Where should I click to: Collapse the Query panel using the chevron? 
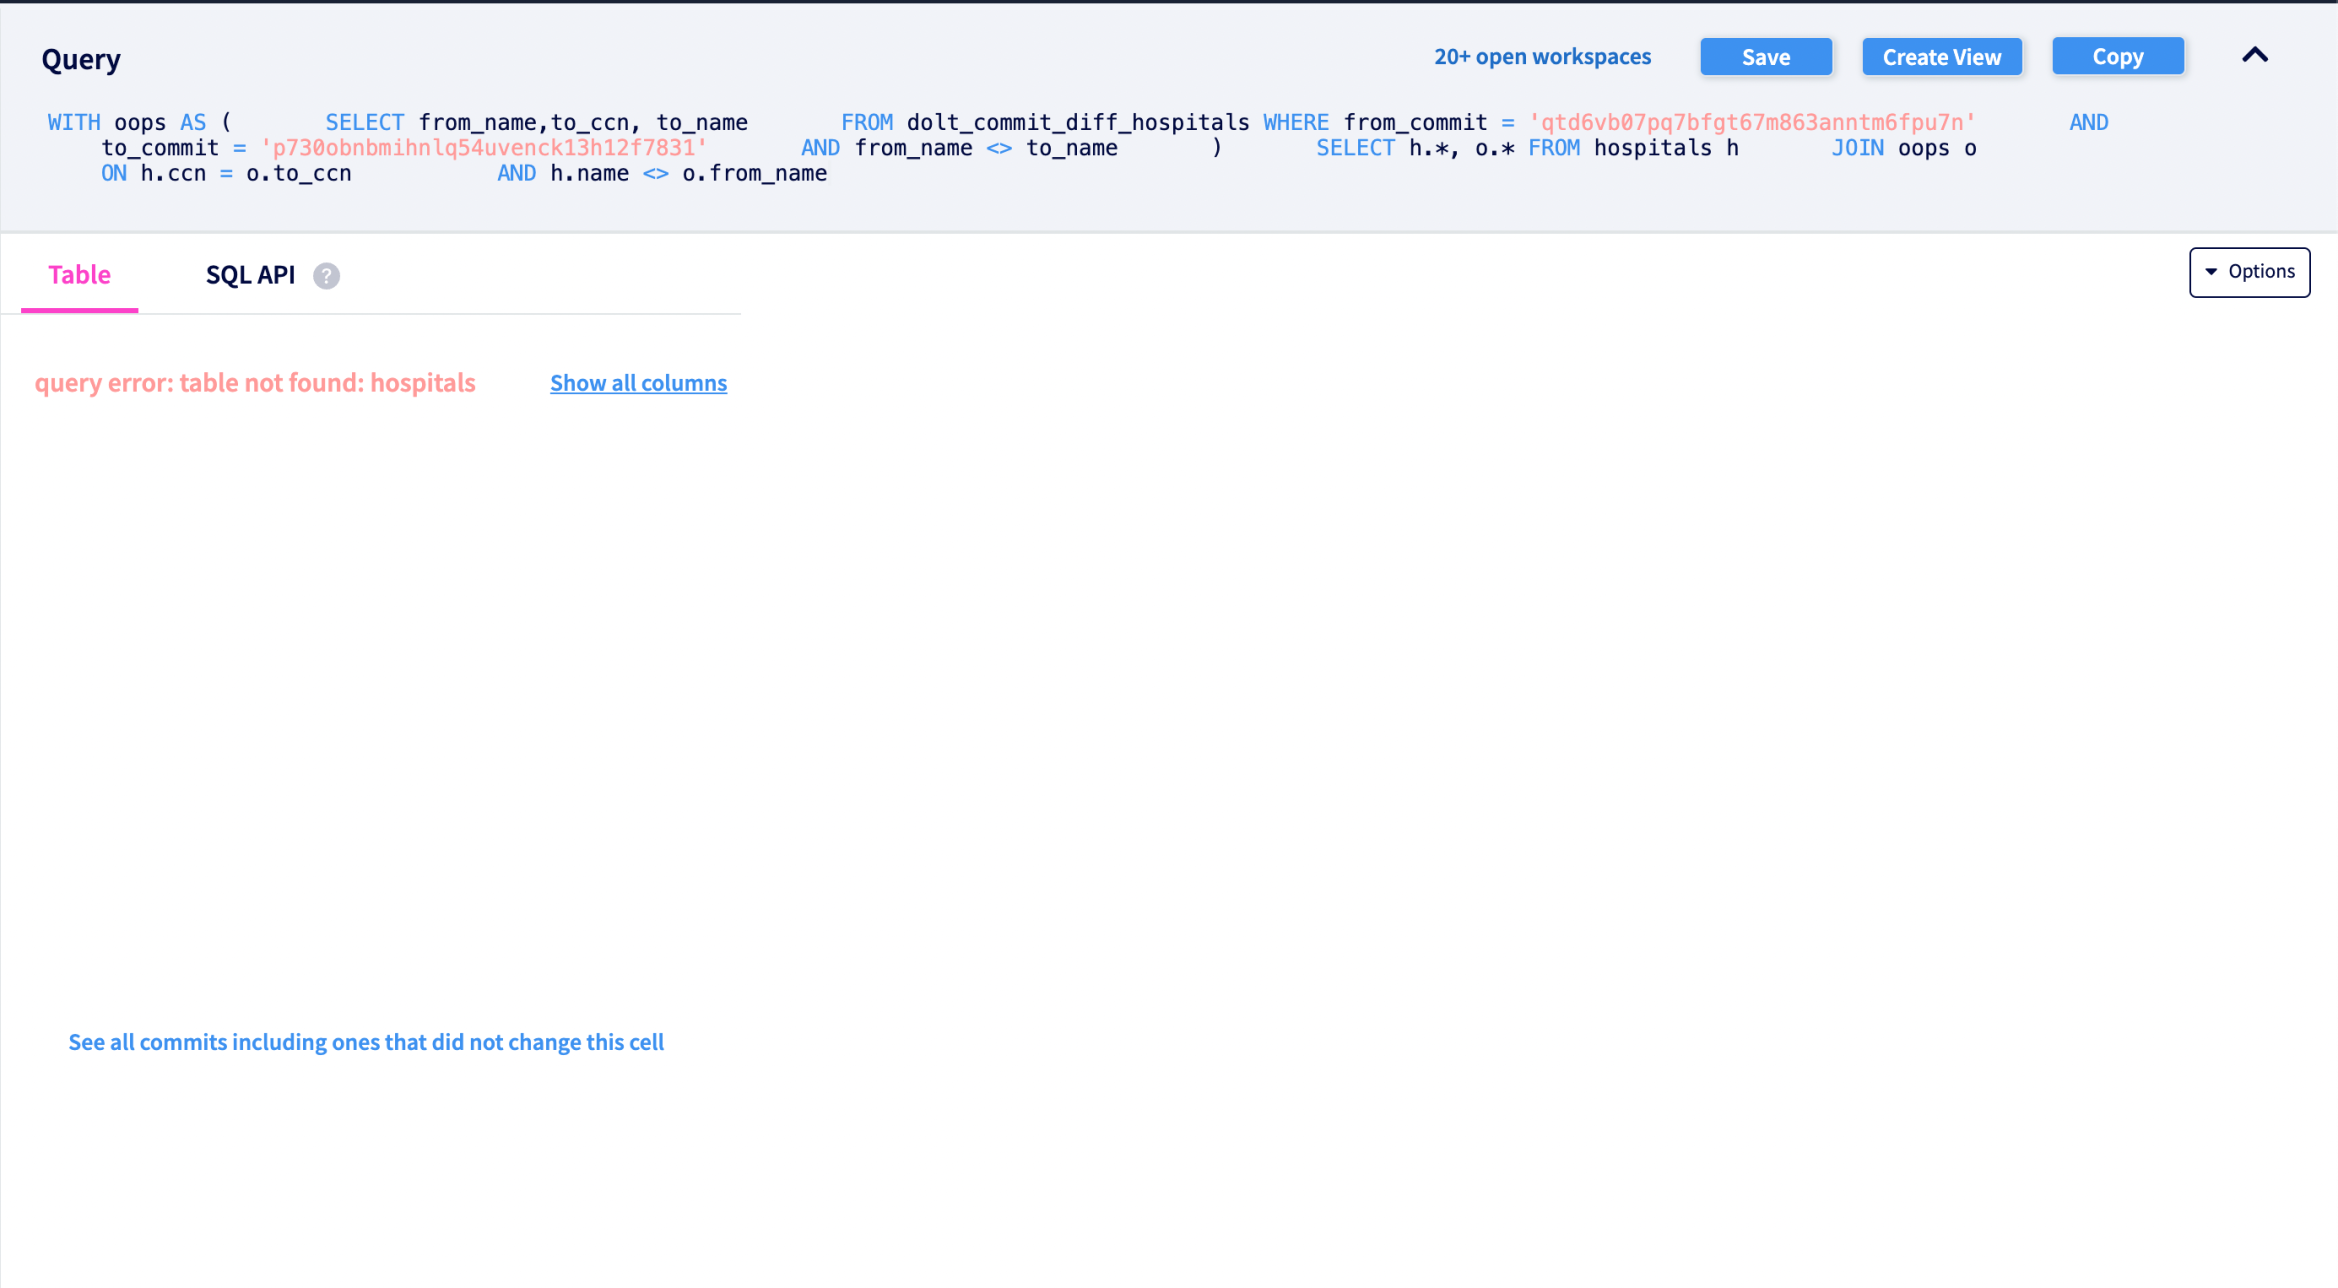[2255, 56]
